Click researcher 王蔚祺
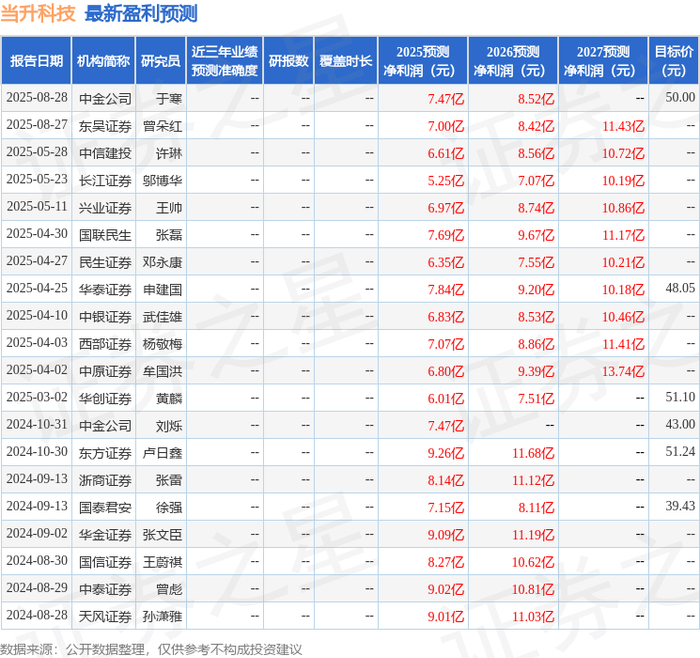This screenshot has width=700, height=658. 162,562
